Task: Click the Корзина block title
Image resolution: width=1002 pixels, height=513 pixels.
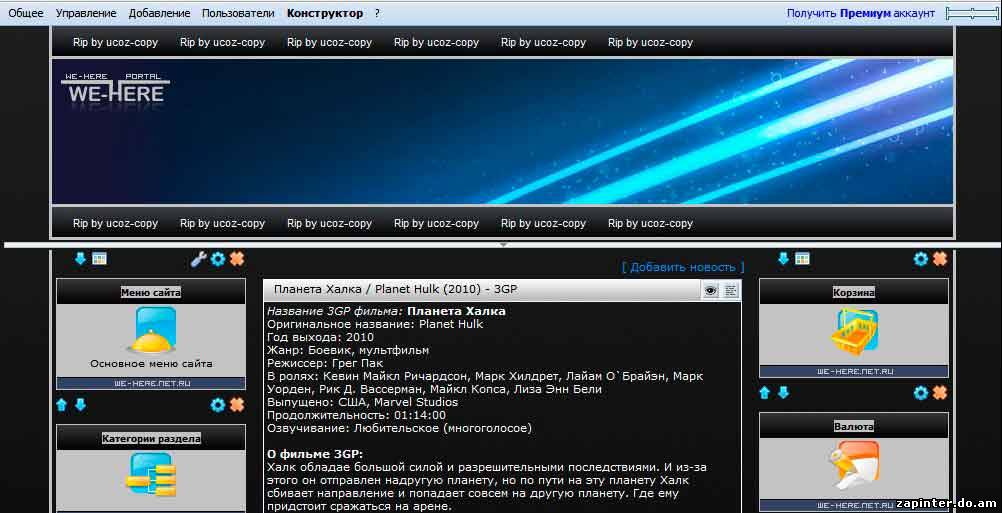Action: pyautogui.click(x=854, y=293)
